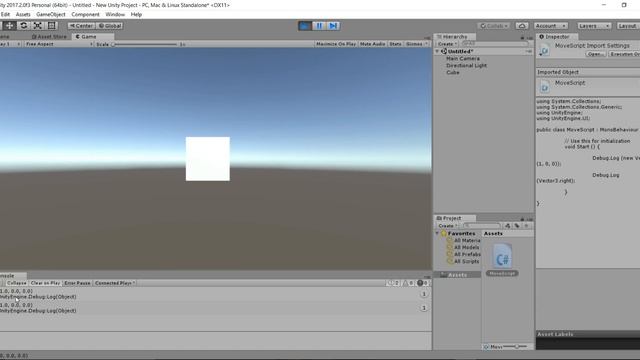Toggle Clear on Play in Console
Screen dimensions: 640x360
pos(45,283)
